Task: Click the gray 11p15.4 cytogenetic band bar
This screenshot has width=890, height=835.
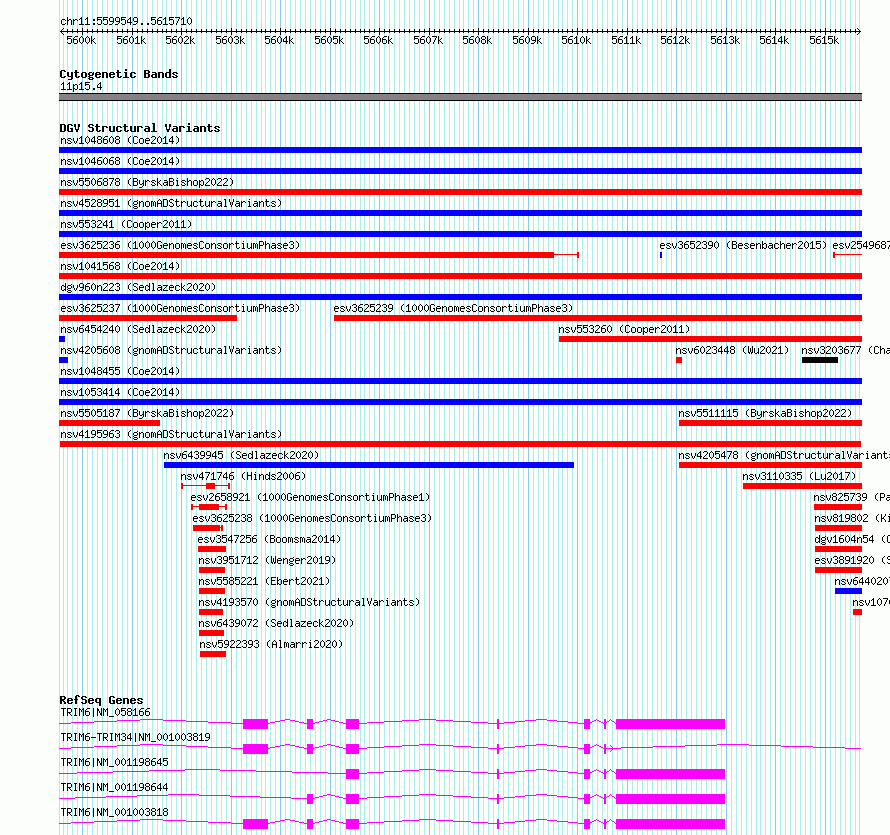Action: (460, 97)
